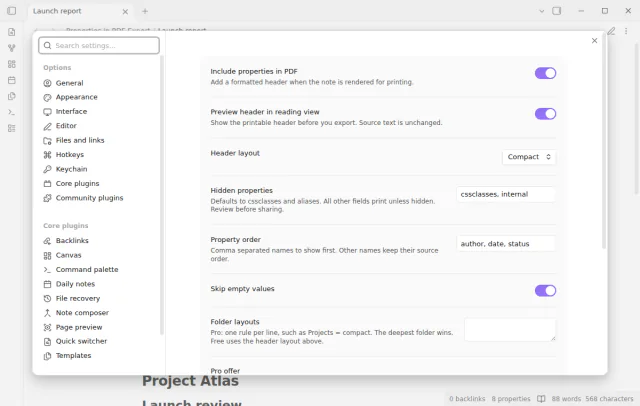Open the more options dots menu
The height and width of the screenshot is (406, 640).
(626, 31)
